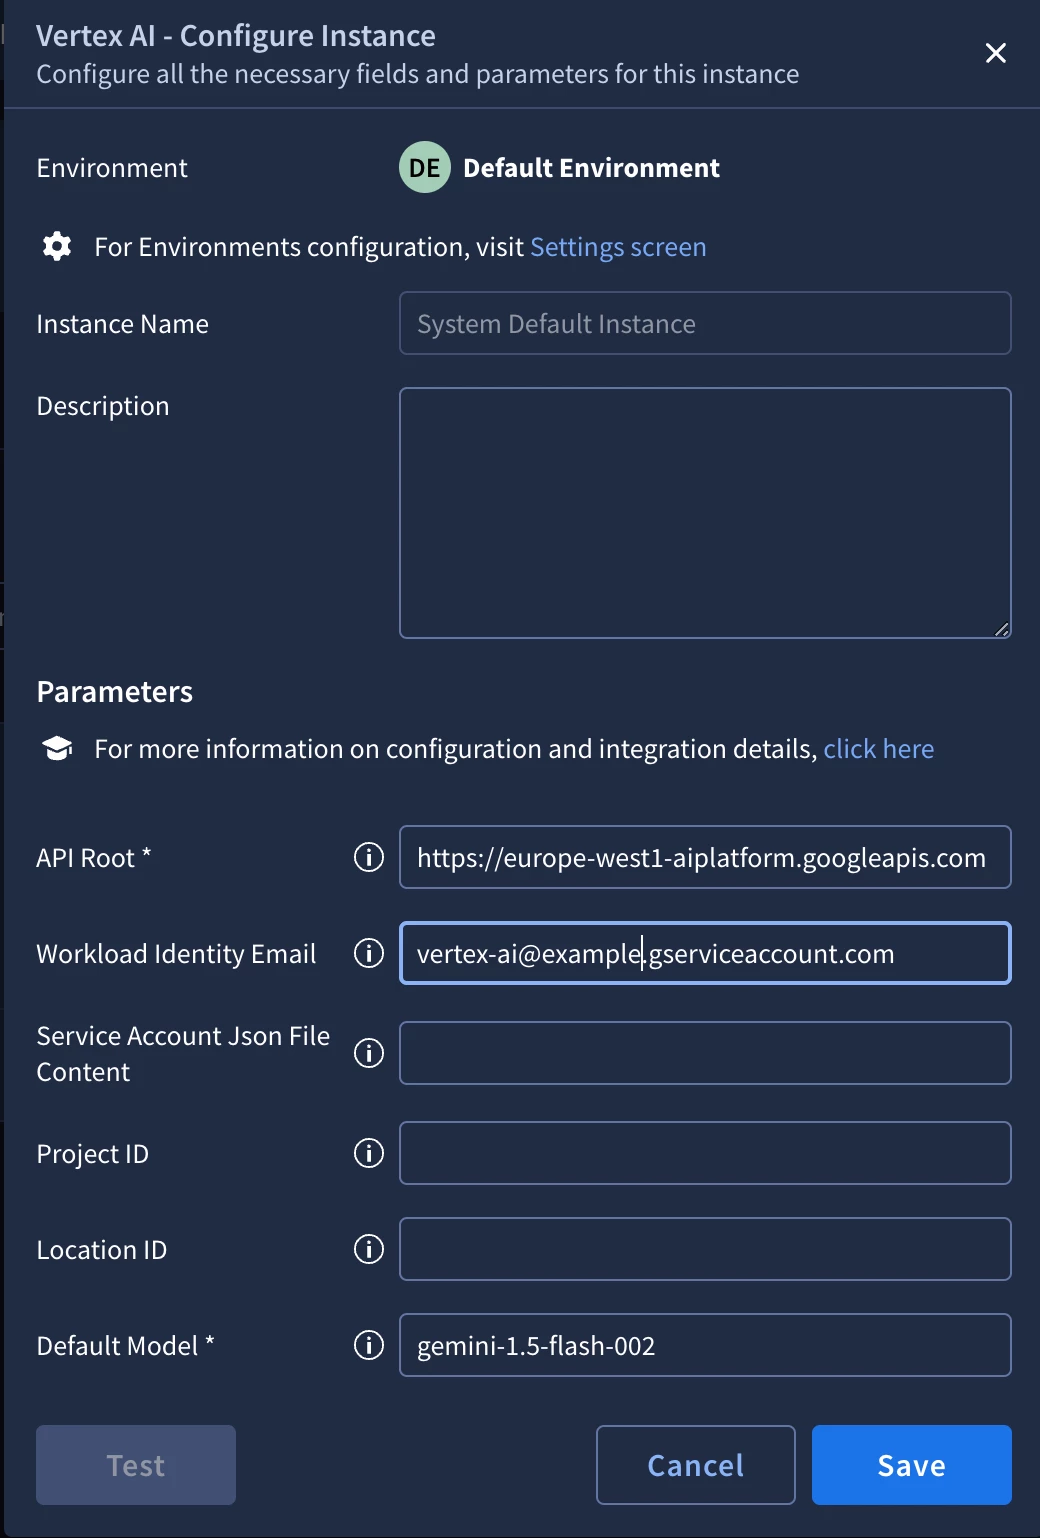Click the Instance Name field
Viewport: 1040px width, 1538px height.
[705, 323]
